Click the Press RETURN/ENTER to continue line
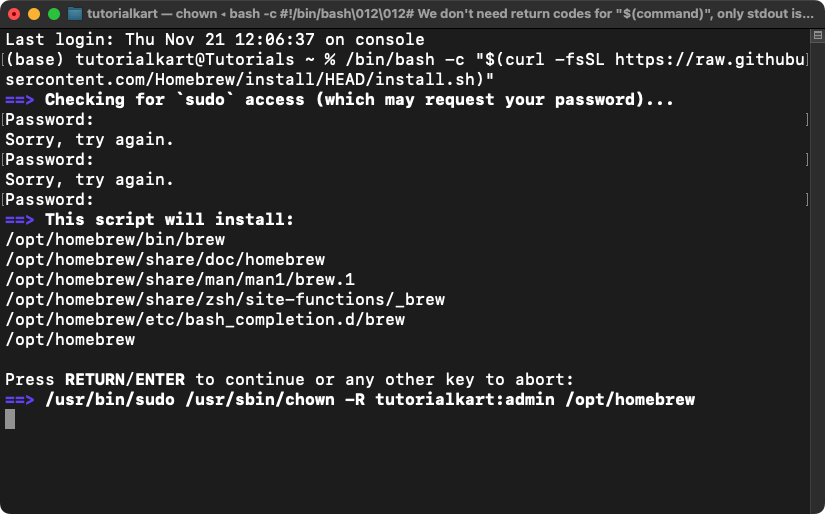825x514 pixels. tap(289, 379)
